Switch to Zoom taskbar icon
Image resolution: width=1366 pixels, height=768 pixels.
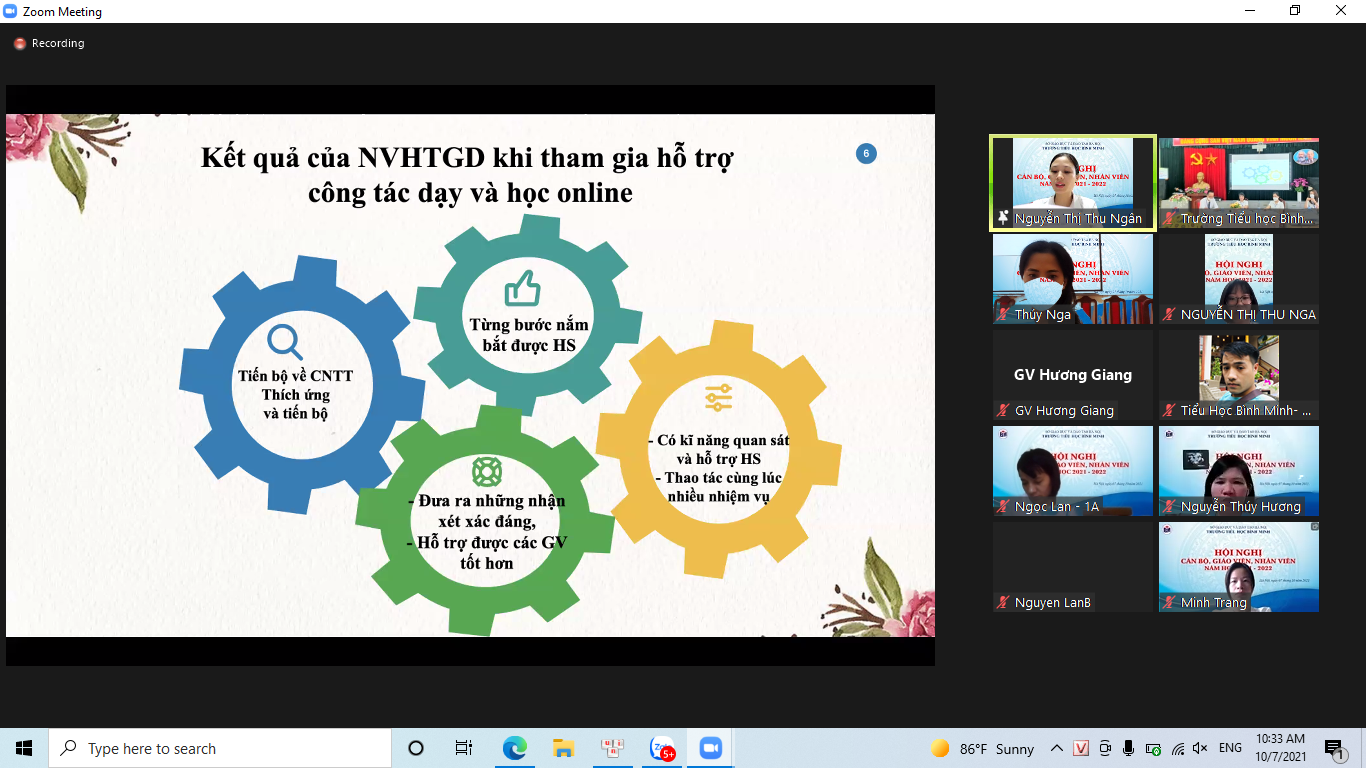point(711,748)
